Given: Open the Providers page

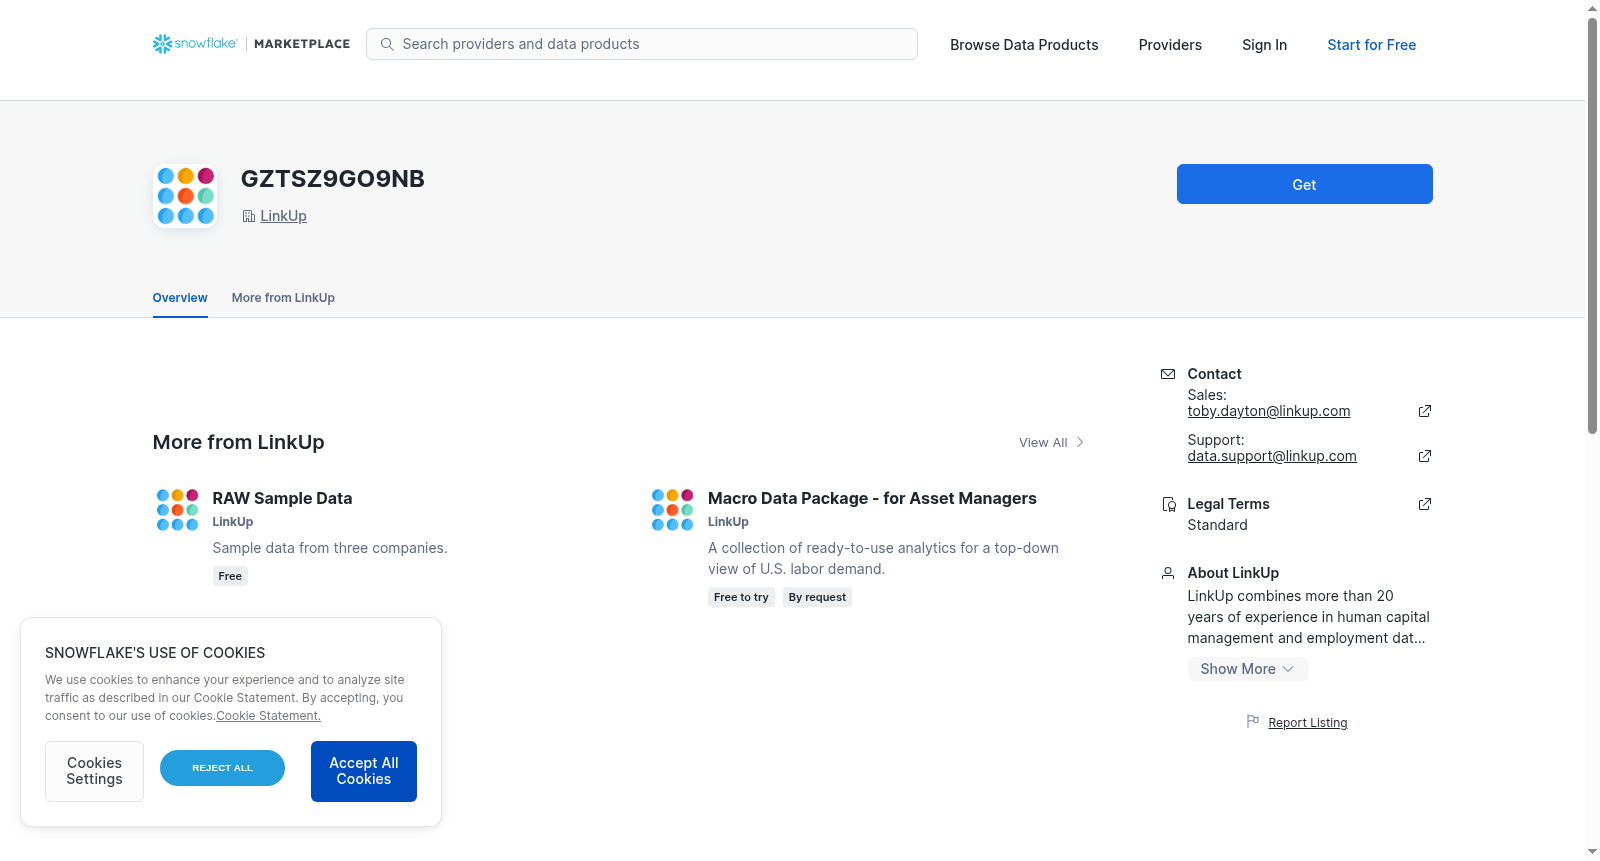Looking at the screenshot, I should [x=1170, y=45].
